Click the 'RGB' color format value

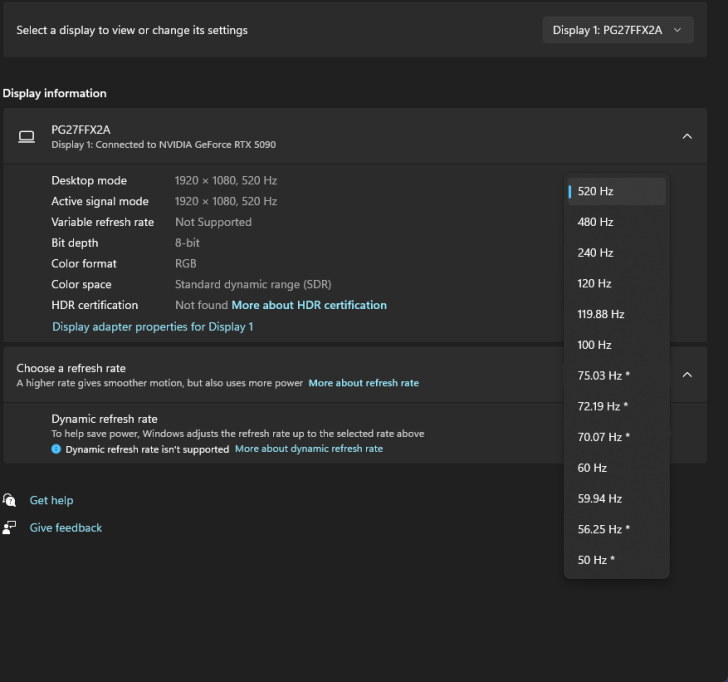pos(186,264)
